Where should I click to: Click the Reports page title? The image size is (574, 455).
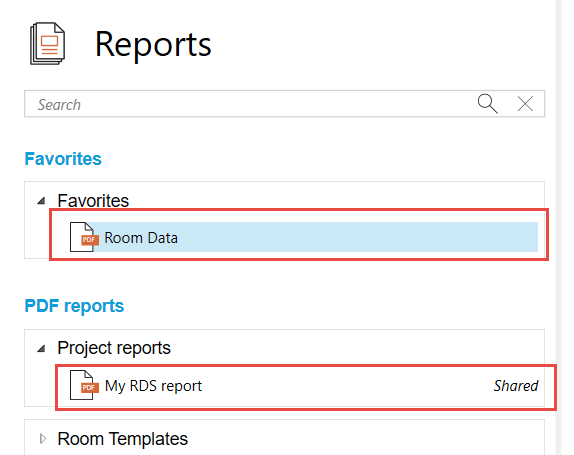(x=153, y=45)
